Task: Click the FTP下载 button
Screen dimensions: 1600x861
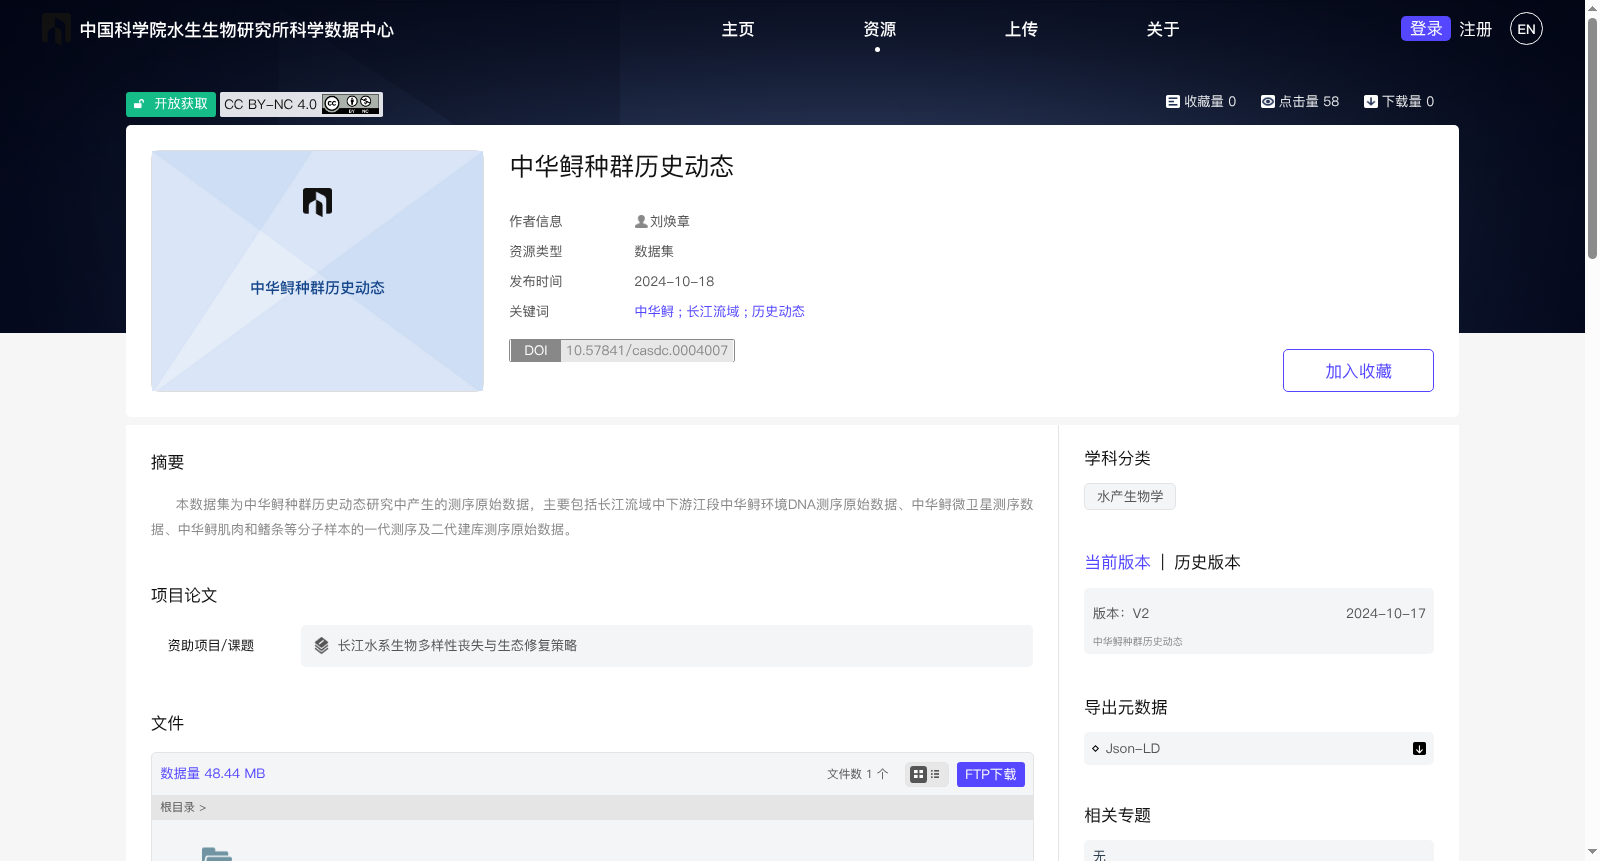Action: (990, 775)
